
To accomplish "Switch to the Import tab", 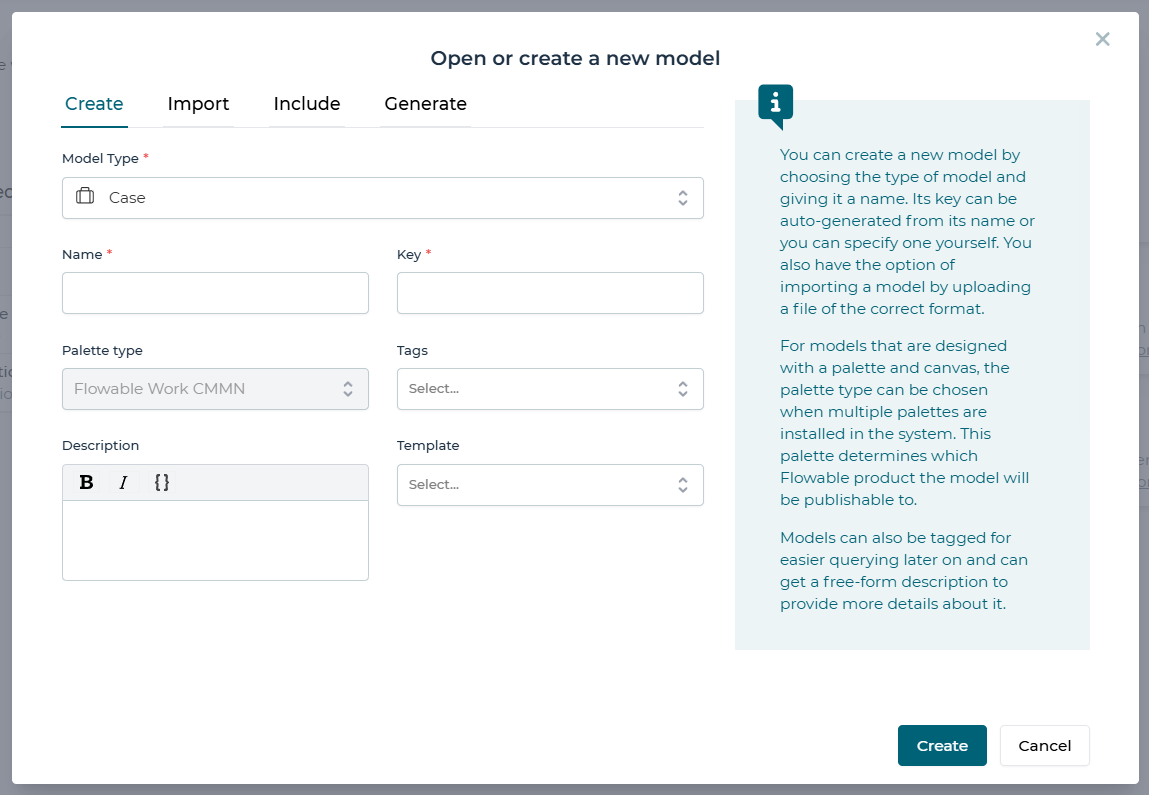I will 198,104.
